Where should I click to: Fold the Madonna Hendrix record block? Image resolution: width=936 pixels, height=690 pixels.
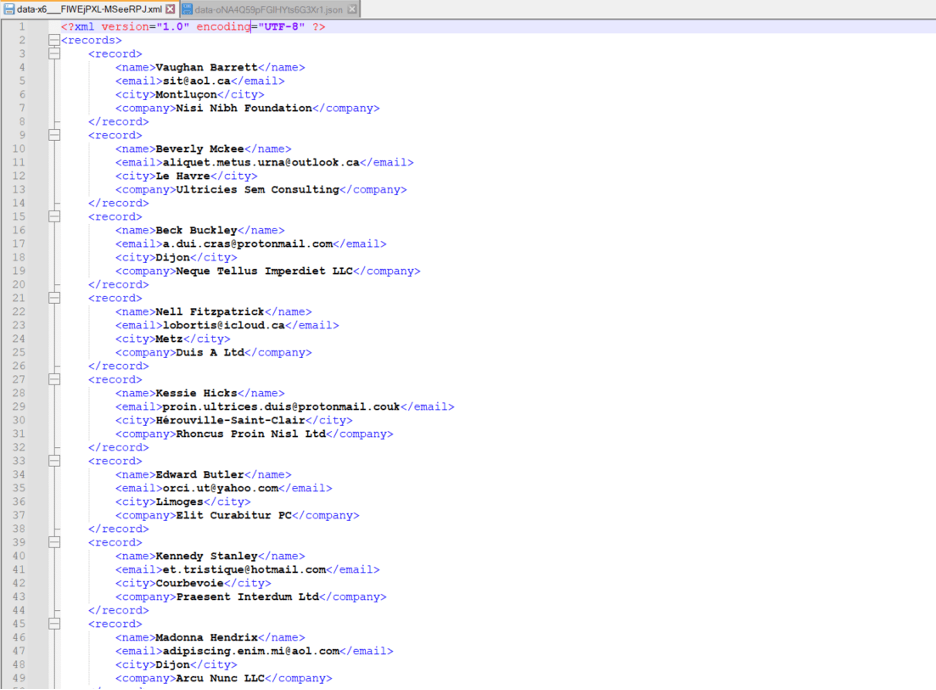click(x=54, y=624)
